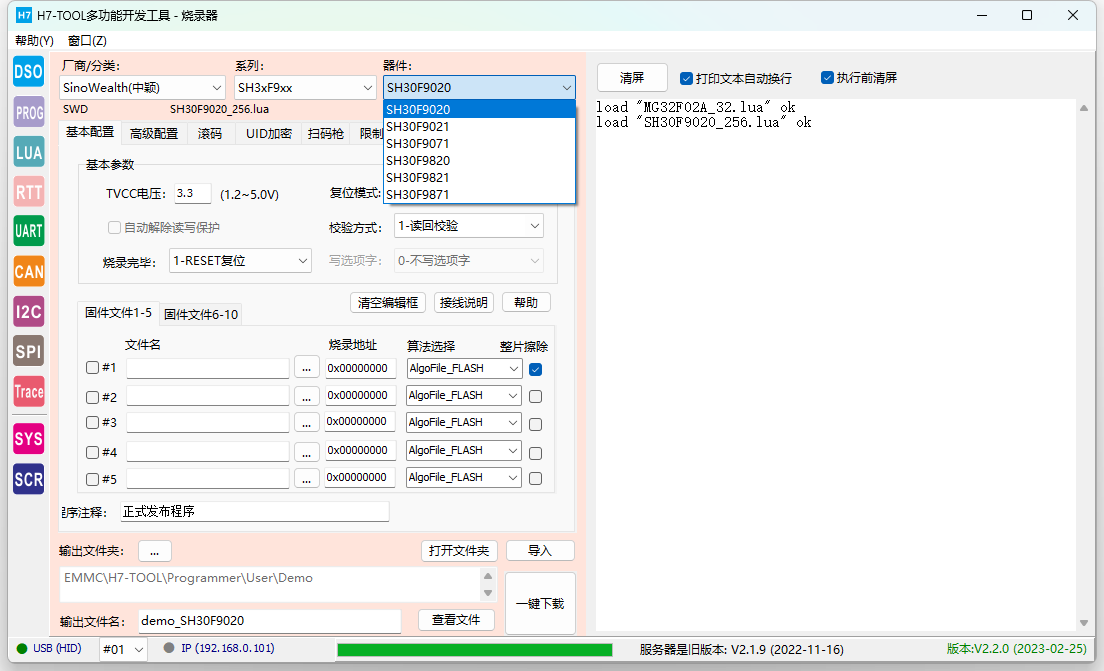Select the SPI sidebar icon
This screenshot has height=671, width=1104.
(29, 351)
